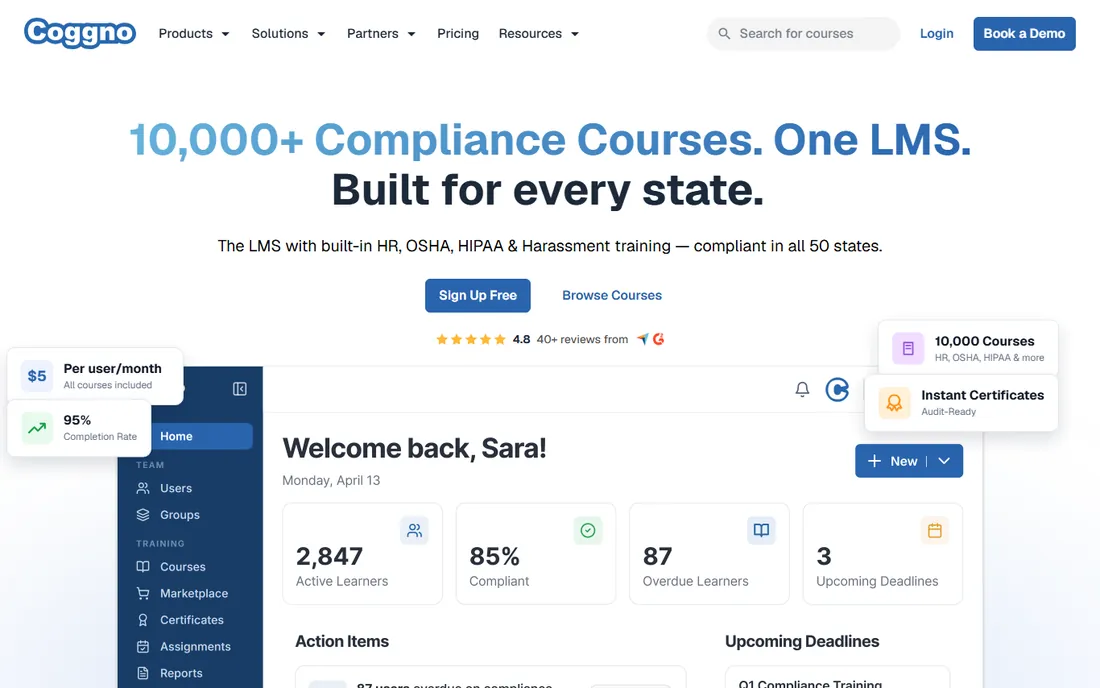
Task: Click the Reports document icon
Action: (143, 673)
